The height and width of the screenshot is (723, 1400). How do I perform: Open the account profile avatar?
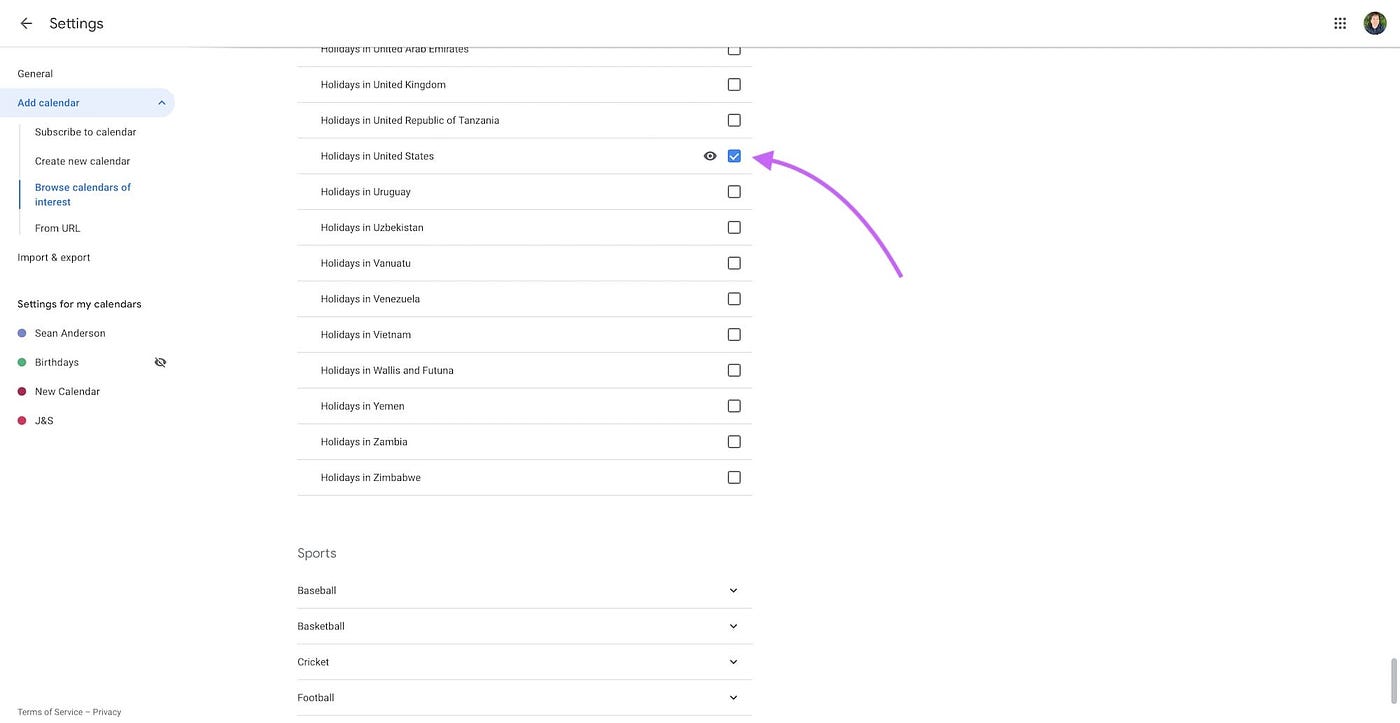[x=1375, y=23]
